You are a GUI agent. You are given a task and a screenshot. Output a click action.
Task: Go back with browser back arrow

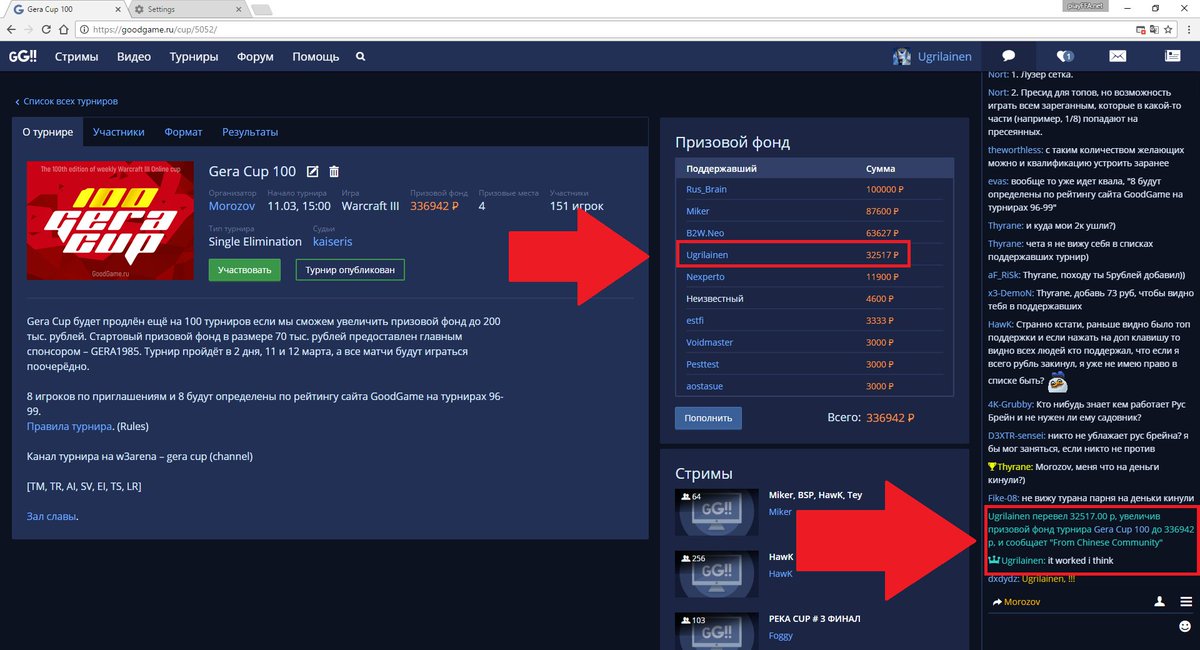tap(13, 30)
